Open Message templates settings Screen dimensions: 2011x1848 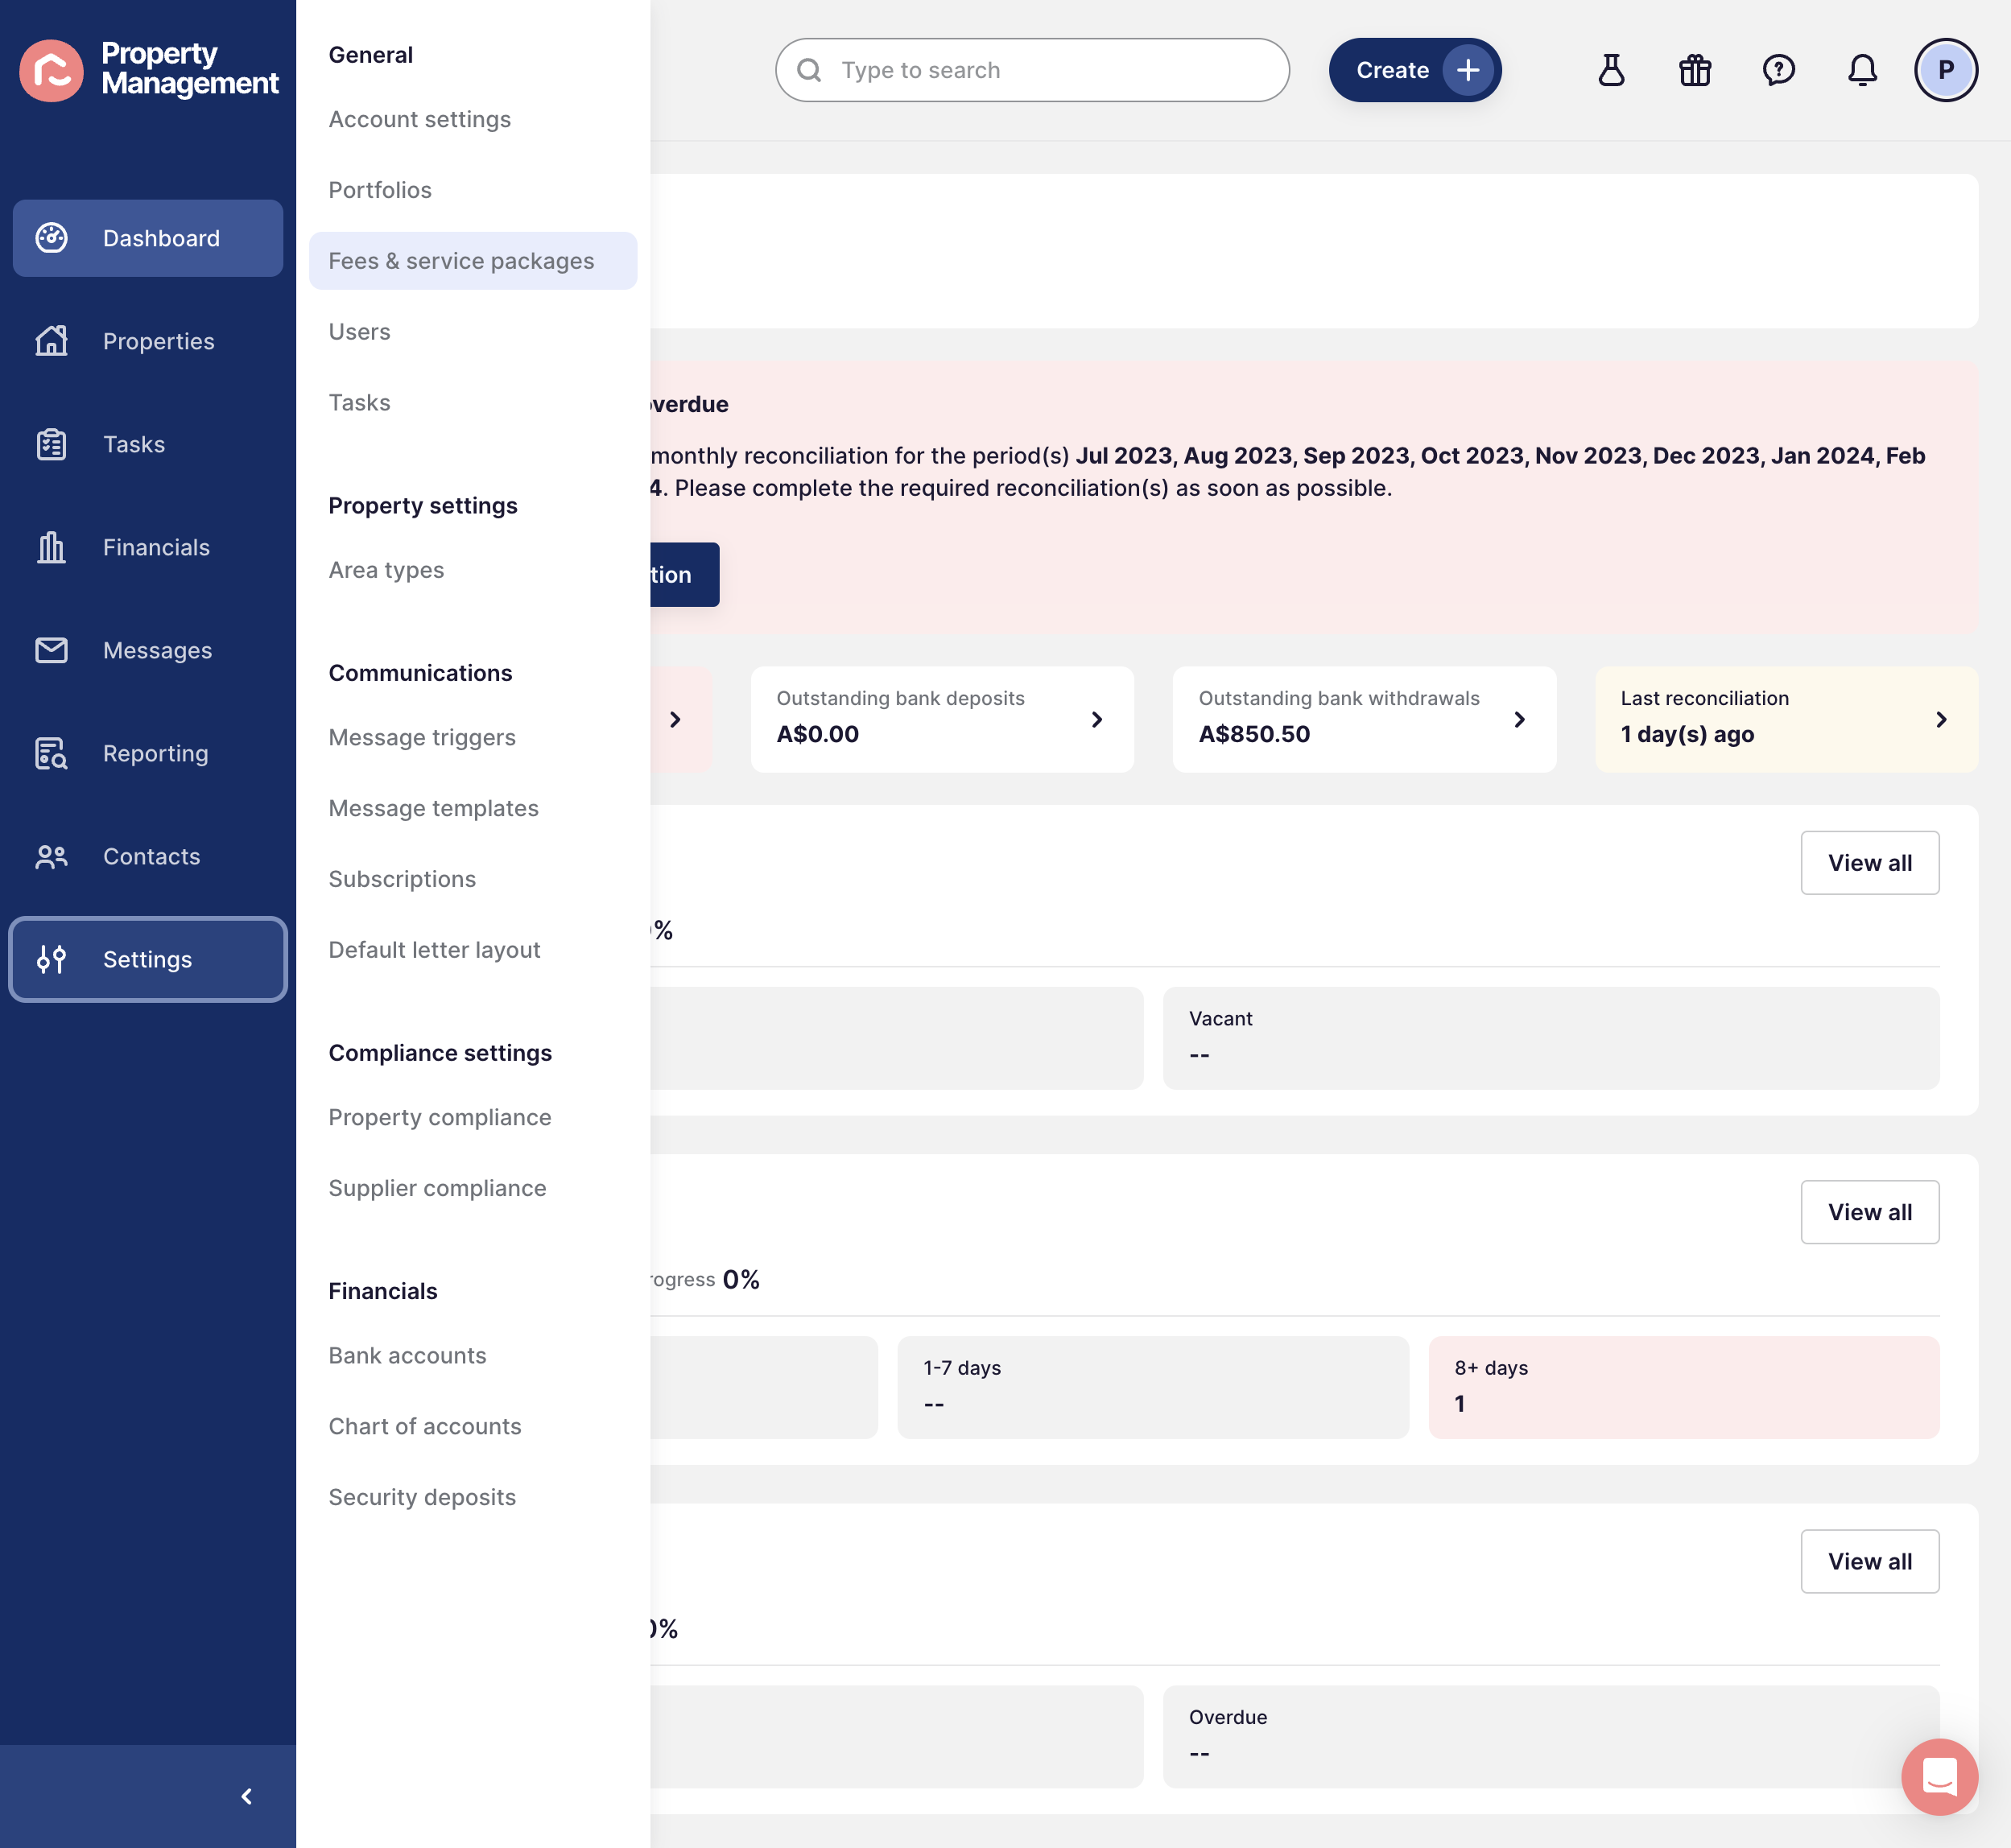click(433, 808)
